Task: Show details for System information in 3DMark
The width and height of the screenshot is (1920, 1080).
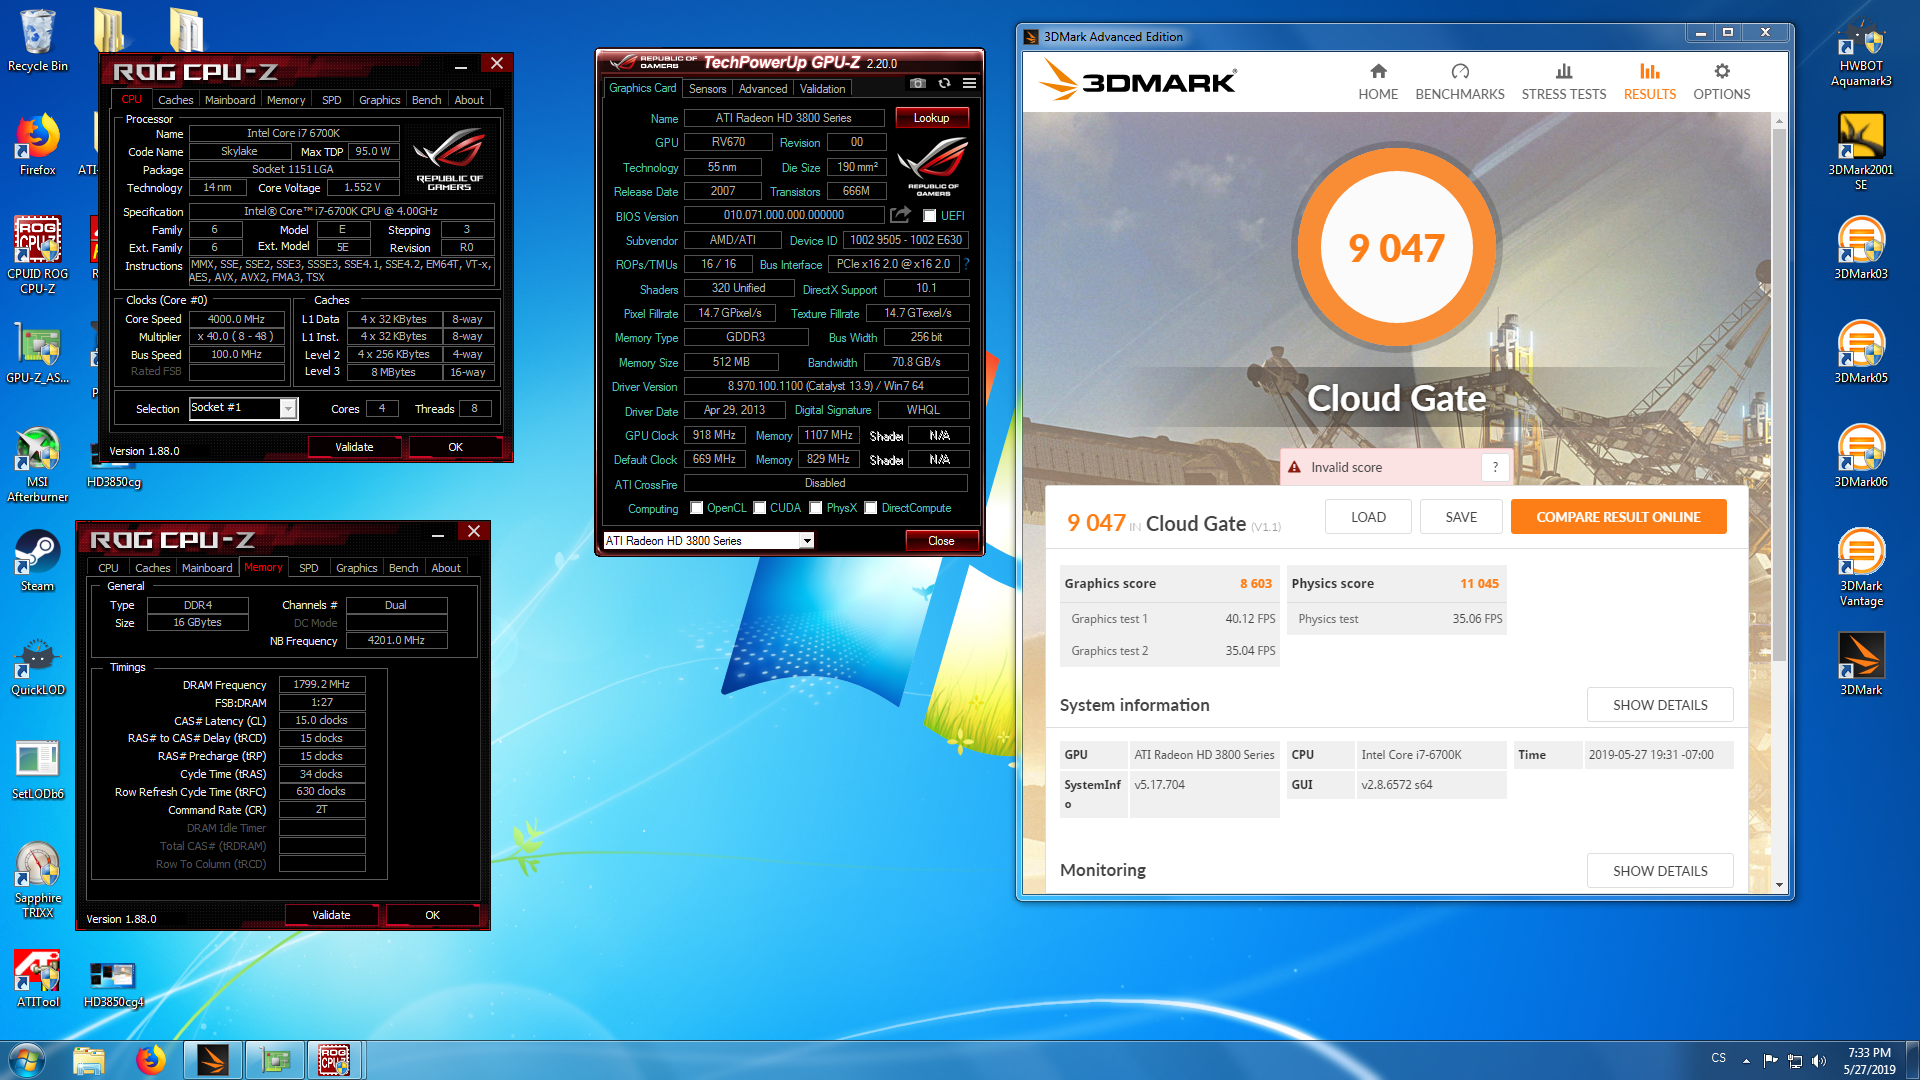Action: pyautogui.click(x=1660, y=705)
